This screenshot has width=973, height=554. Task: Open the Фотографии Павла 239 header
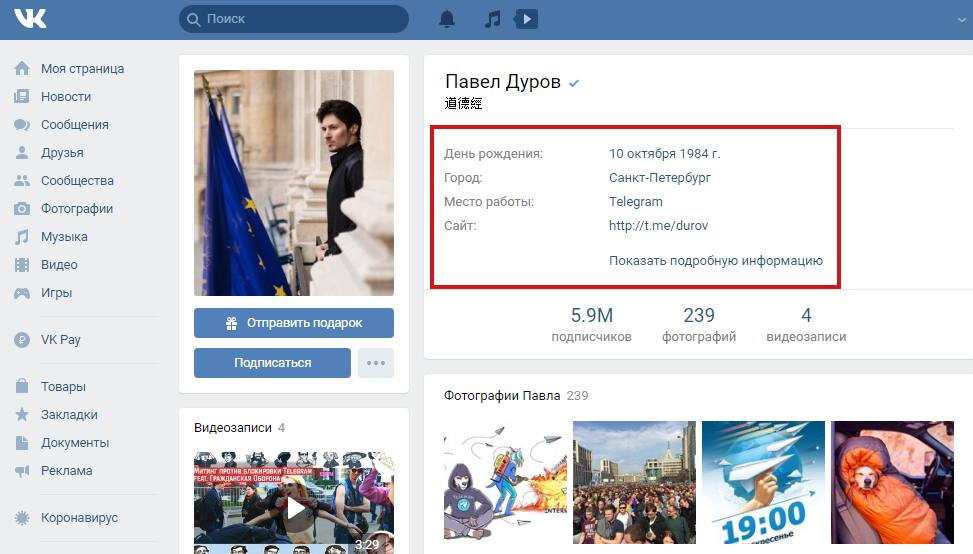pyautogui.click(x=516, y=396)
